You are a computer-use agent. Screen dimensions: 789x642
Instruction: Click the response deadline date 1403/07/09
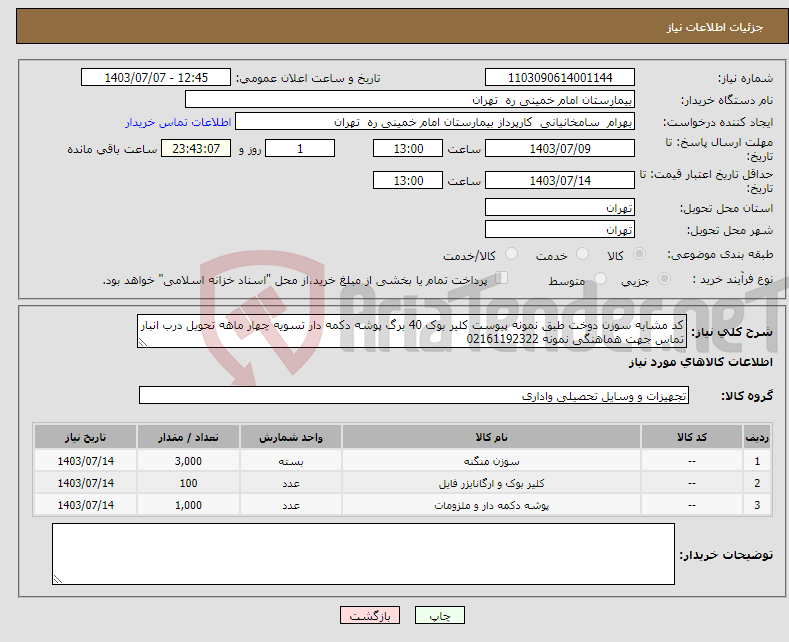click(560, 148)
